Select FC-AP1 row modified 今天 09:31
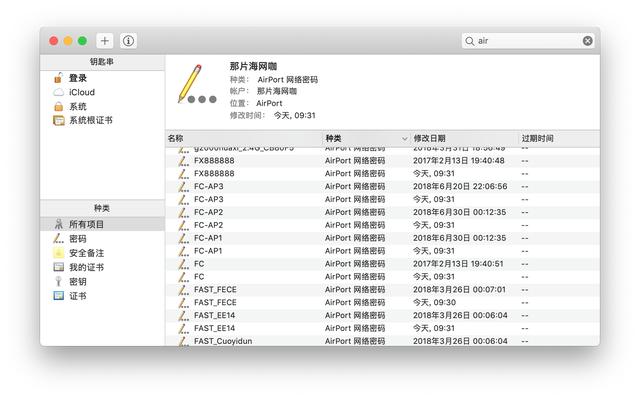Screen dimensions: 640x399 [x=382, y=251]
